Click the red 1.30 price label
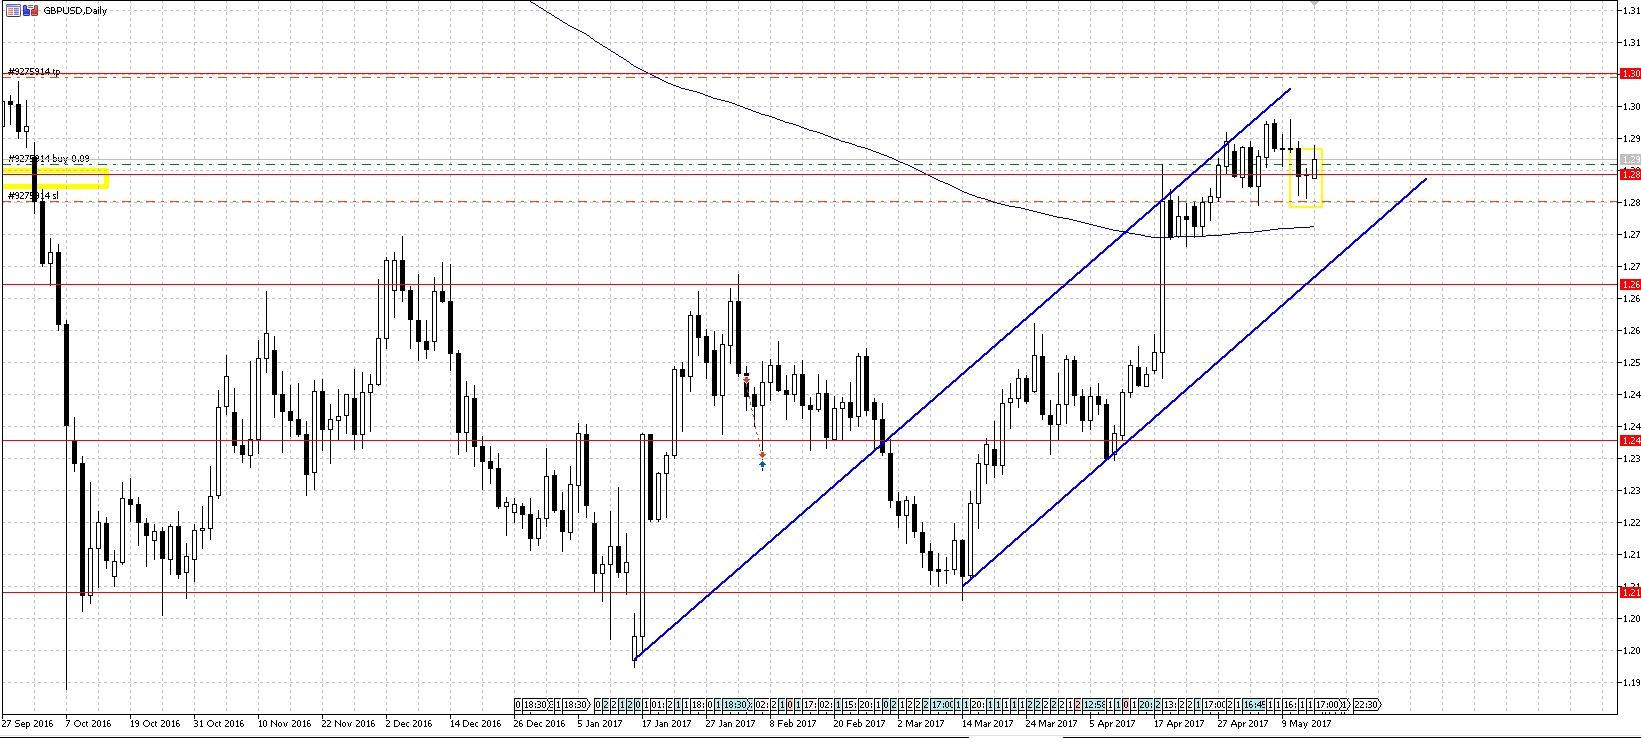This screenshot has height=738, width=1641. click(x=1630, y=74)
